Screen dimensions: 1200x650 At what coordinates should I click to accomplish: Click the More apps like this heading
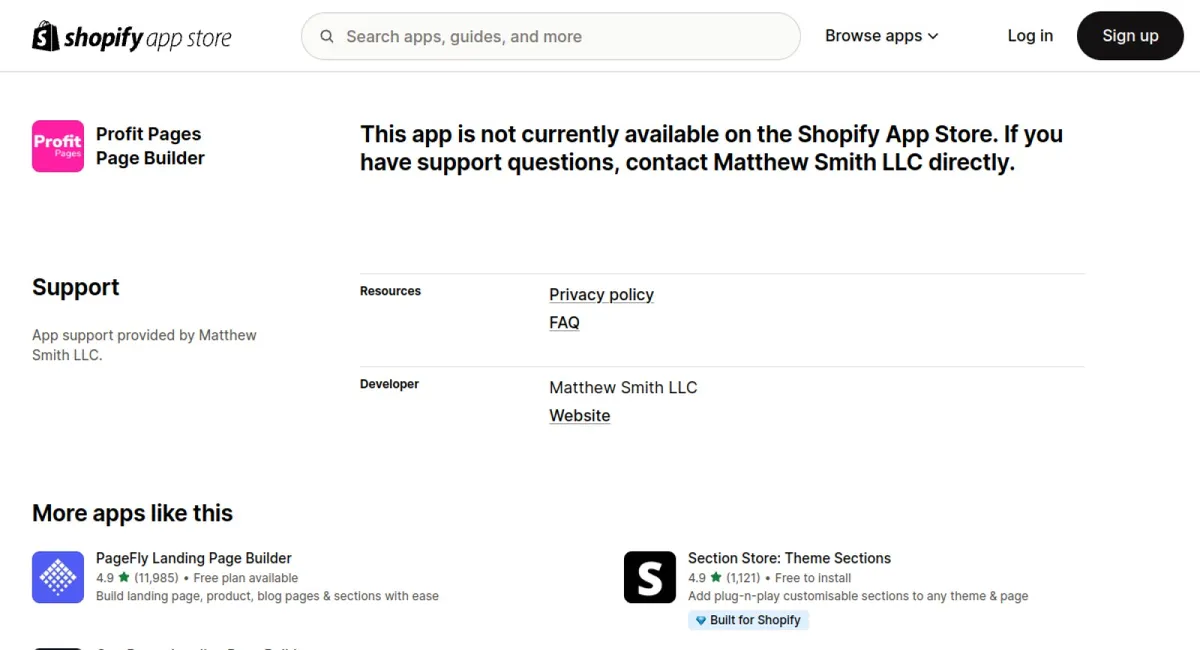point(132,513)
